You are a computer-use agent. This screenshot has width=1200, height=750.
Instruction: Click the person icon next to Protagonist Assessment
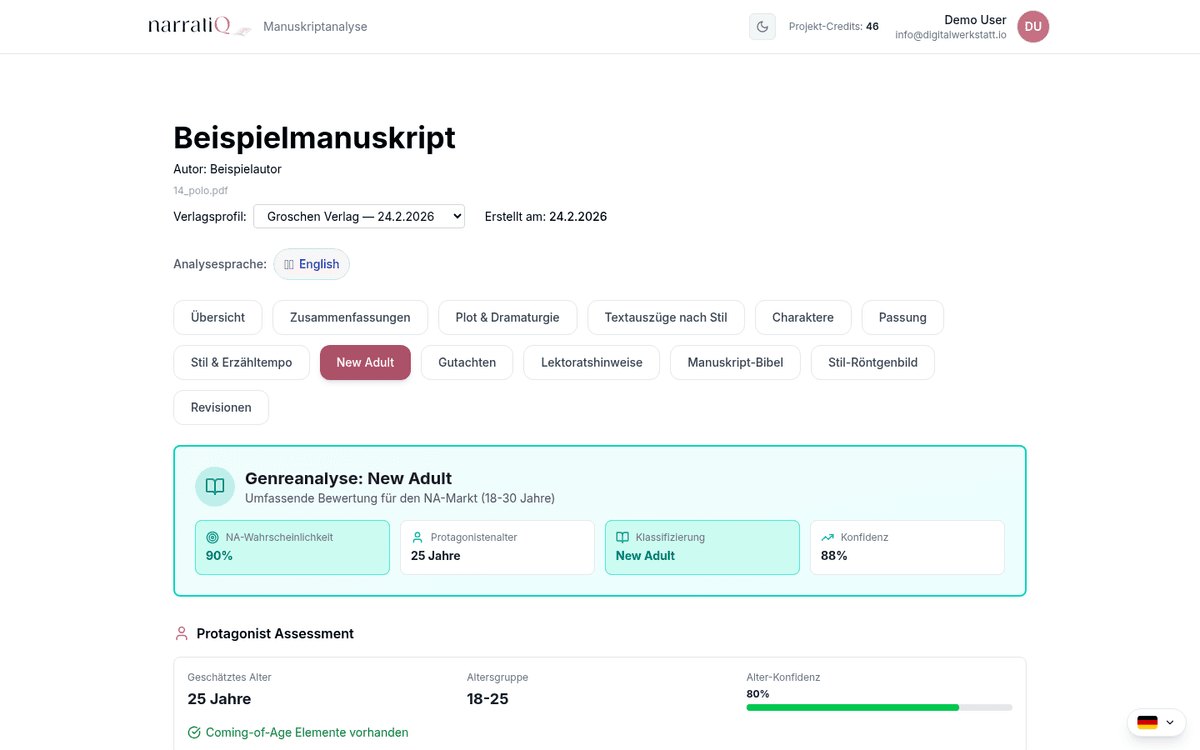tap(181, 633)
